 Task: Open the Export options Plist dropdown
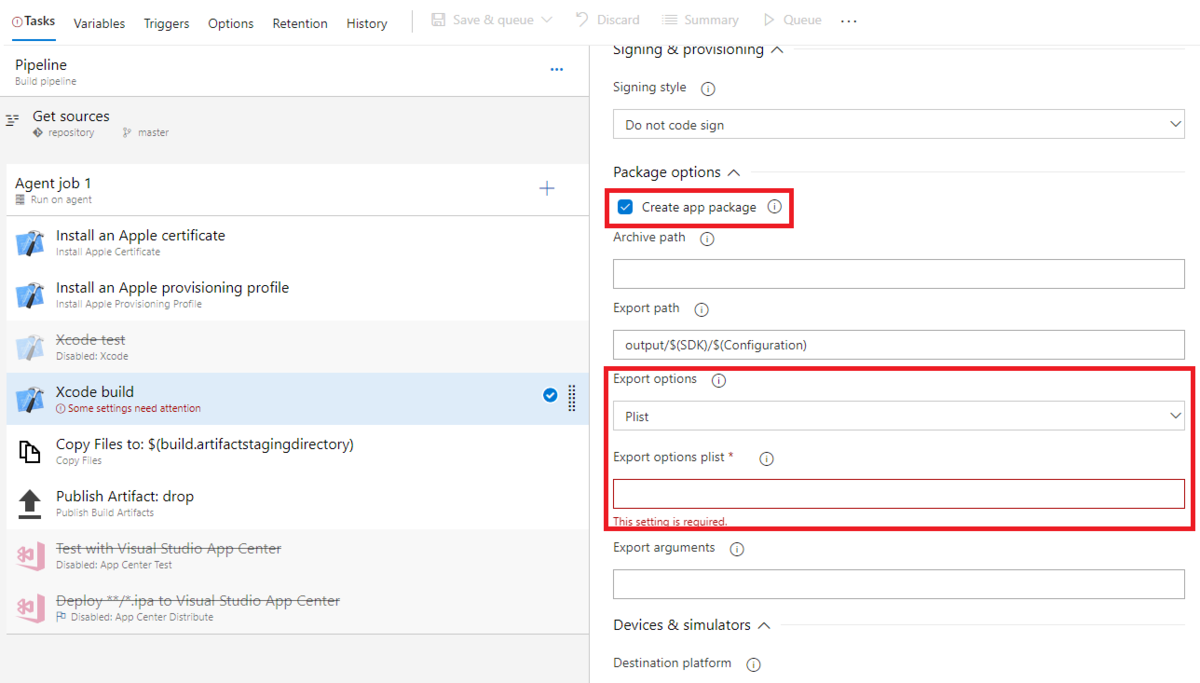898,416
